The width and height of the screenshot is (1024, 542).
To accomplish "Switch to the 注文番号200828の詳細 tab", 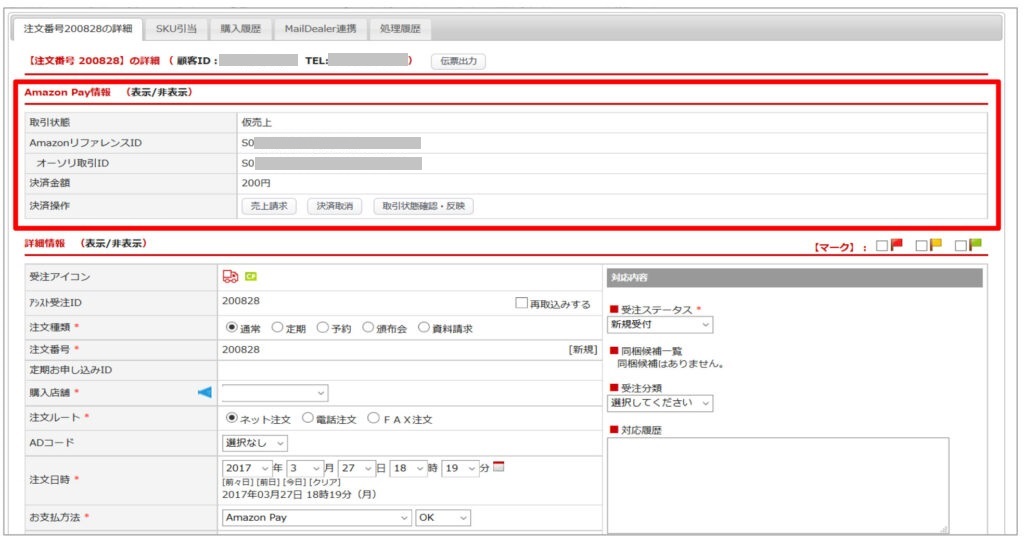I will coord(78,29).
